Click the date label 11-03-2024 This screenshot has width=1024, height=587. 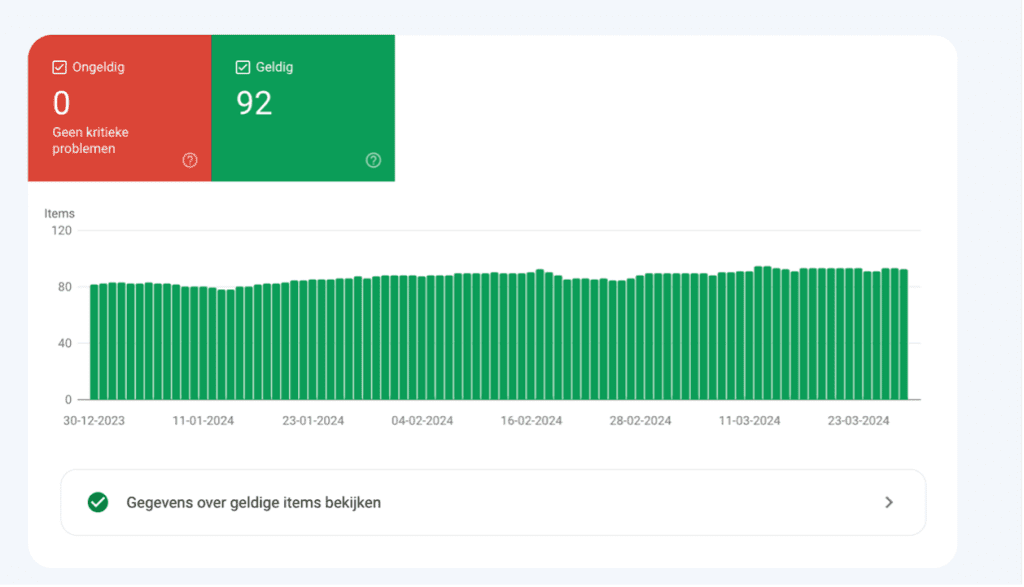(x=749, y=420)
